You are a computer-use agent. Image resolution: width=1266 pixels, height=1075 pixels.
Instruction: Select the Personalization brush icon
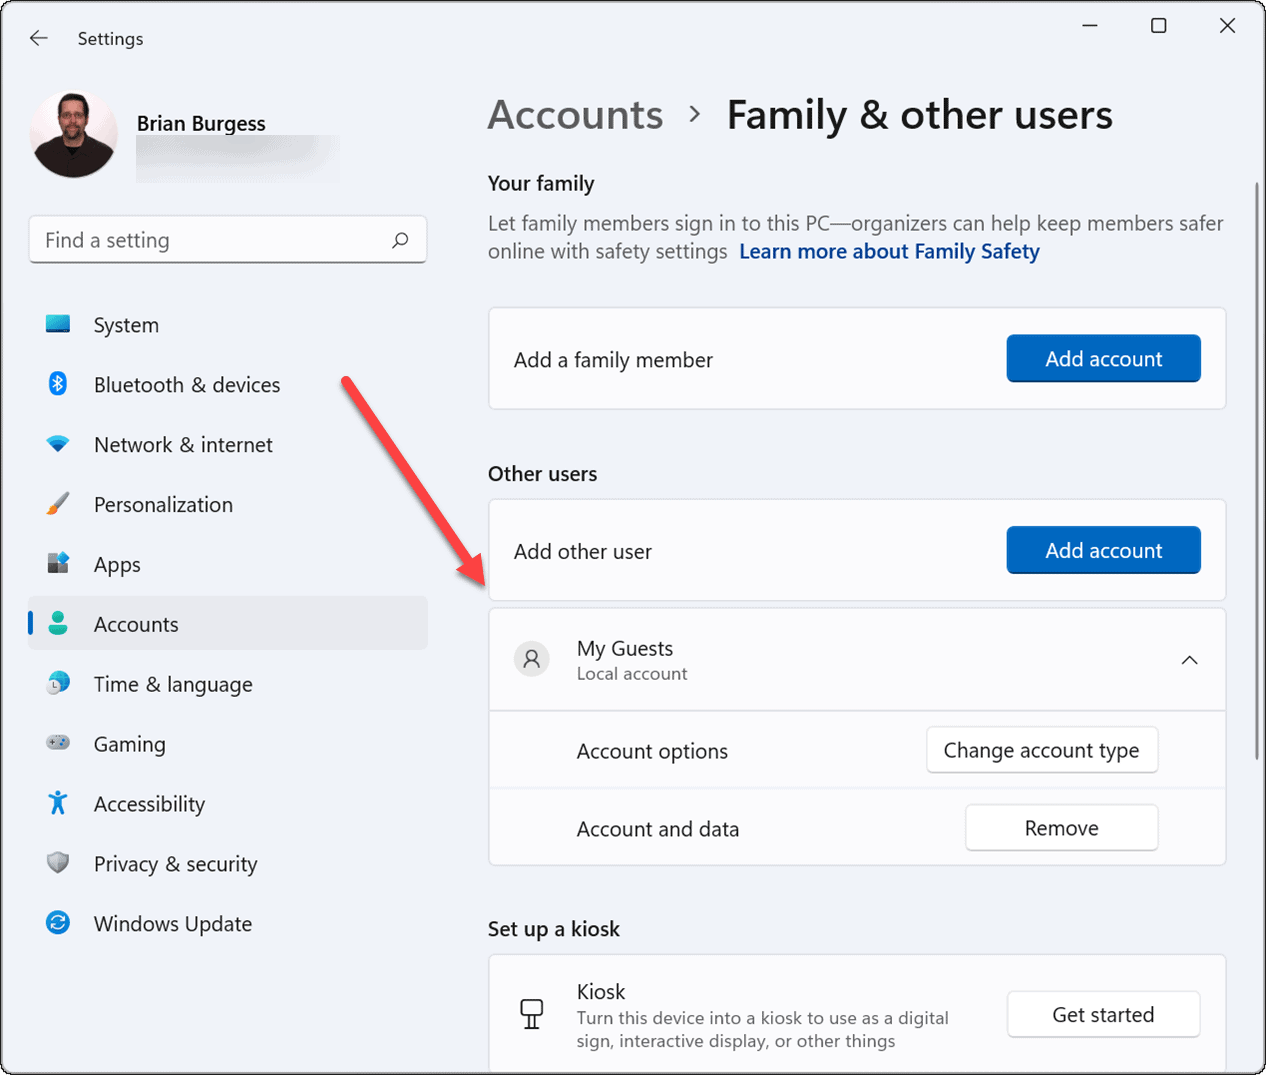pos(58,504)
